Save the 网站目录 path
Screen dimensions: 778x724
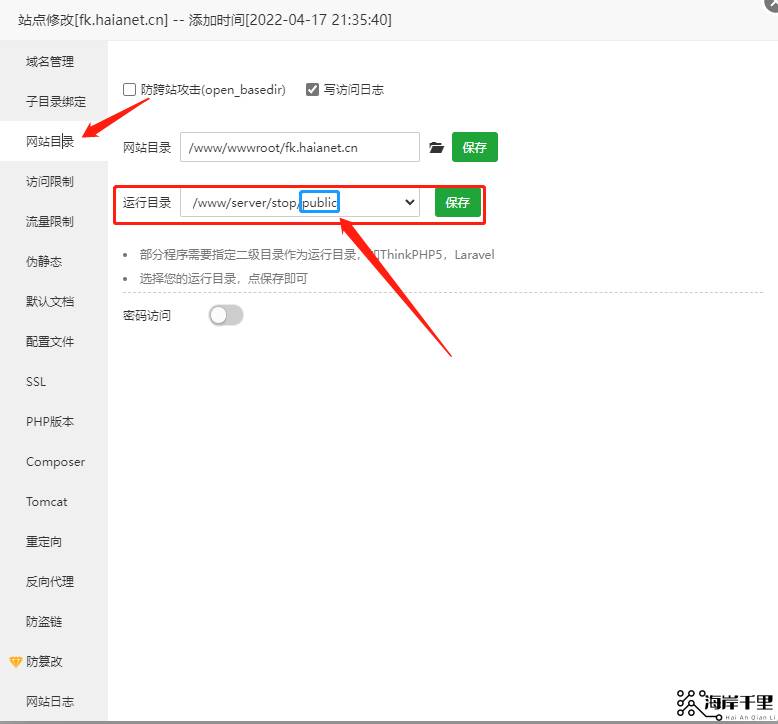[x=474, y=148]
